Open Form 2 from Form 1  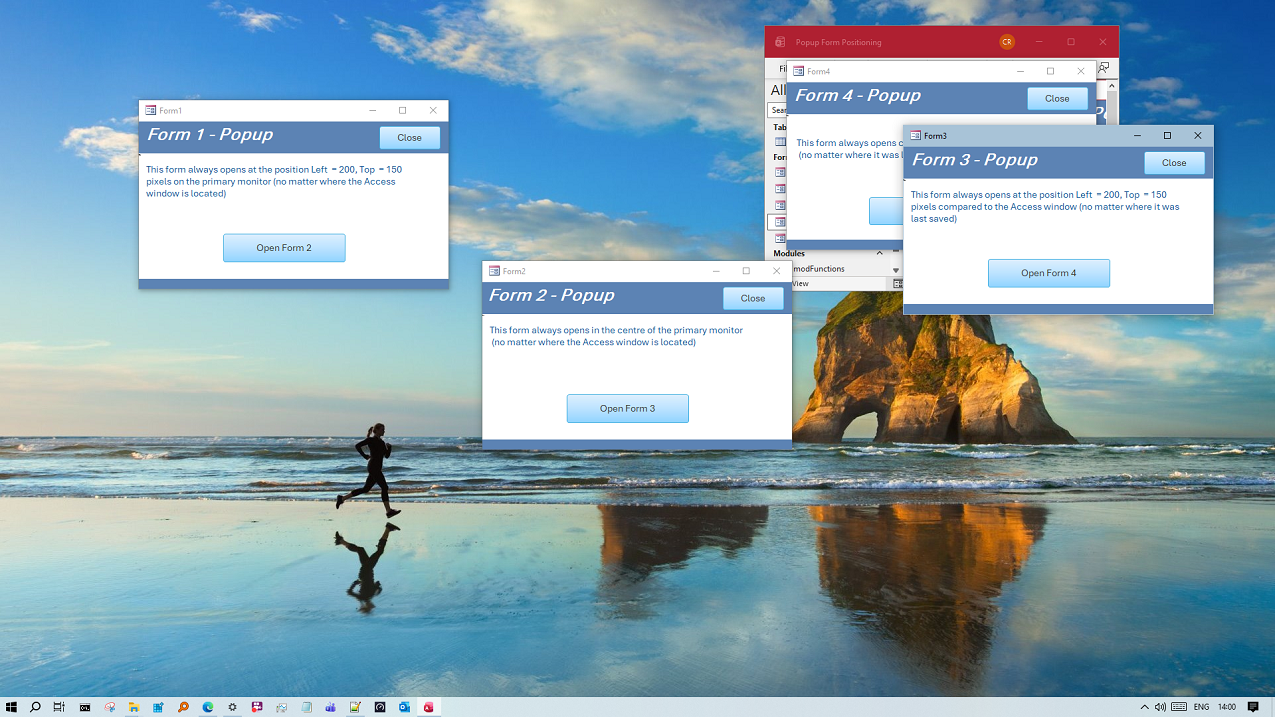(x=284, y=248)
